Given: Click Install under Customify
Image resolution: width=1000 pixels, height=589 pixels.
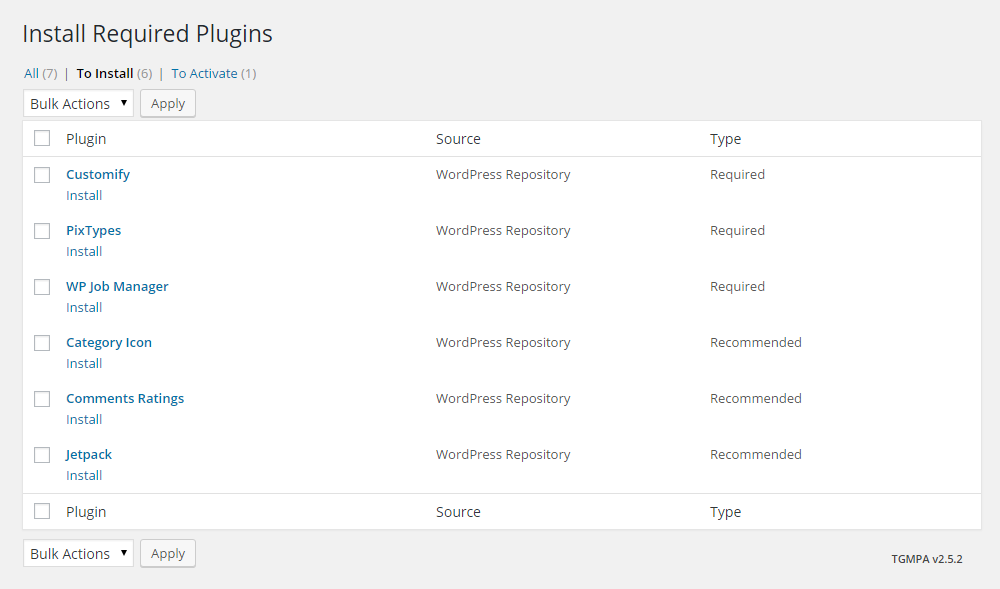Looking at the screenshot, I should [x=84, y=196].
